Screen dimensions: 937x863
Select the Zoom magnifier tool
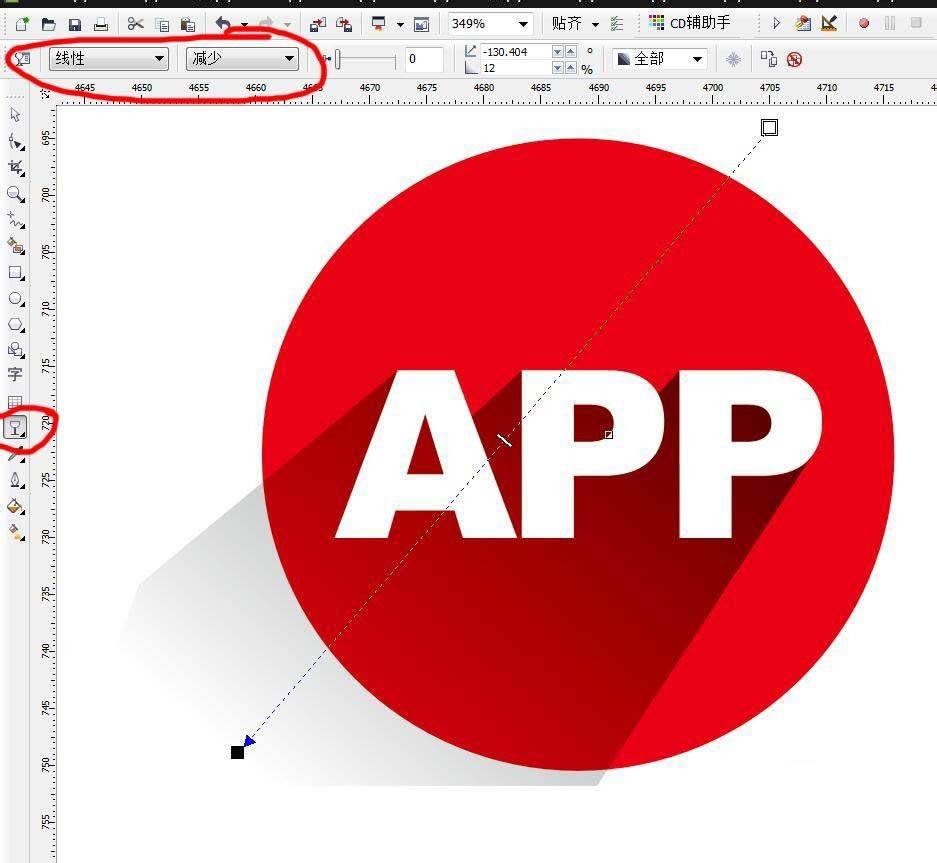pos(15,194)
